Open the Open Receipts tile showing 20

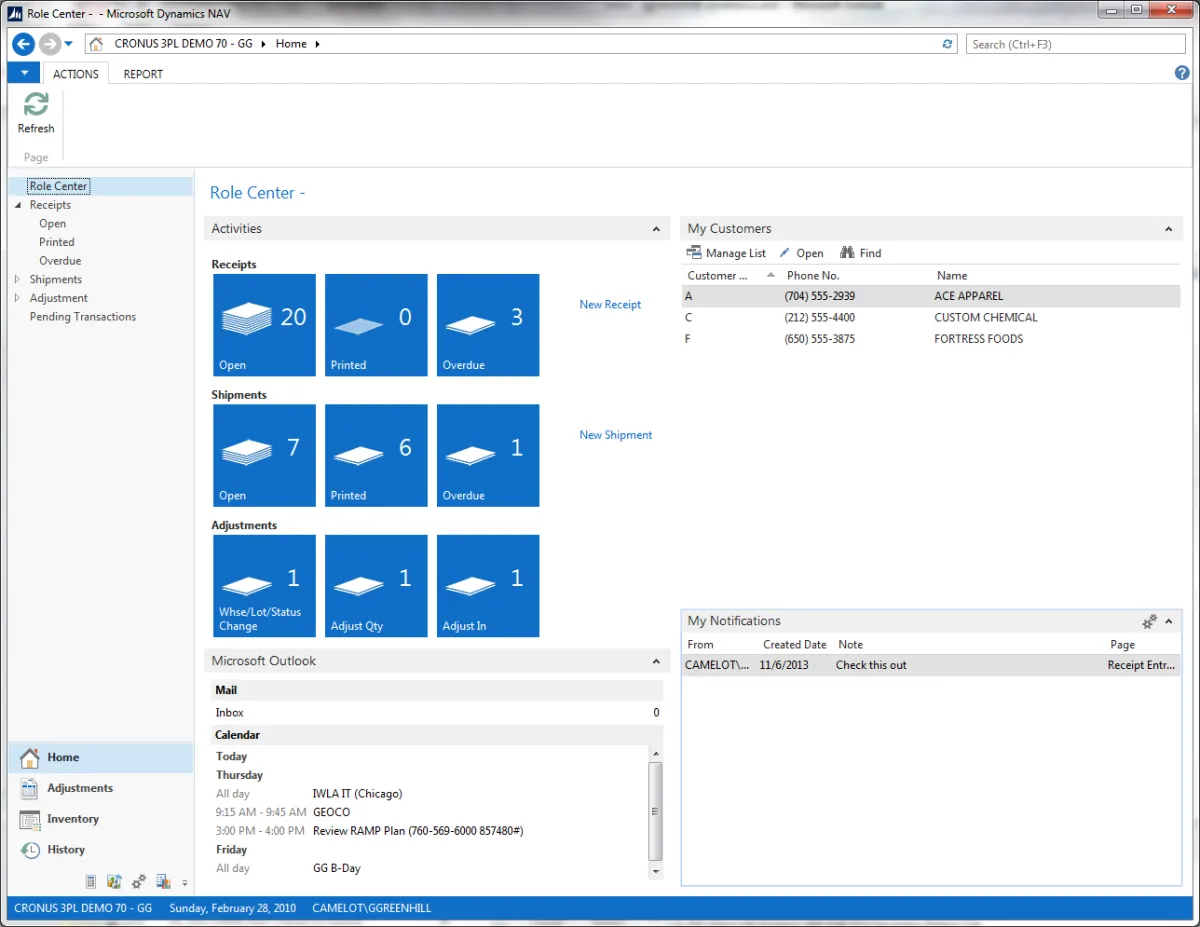pyautogui.click(x=264, y=325)
